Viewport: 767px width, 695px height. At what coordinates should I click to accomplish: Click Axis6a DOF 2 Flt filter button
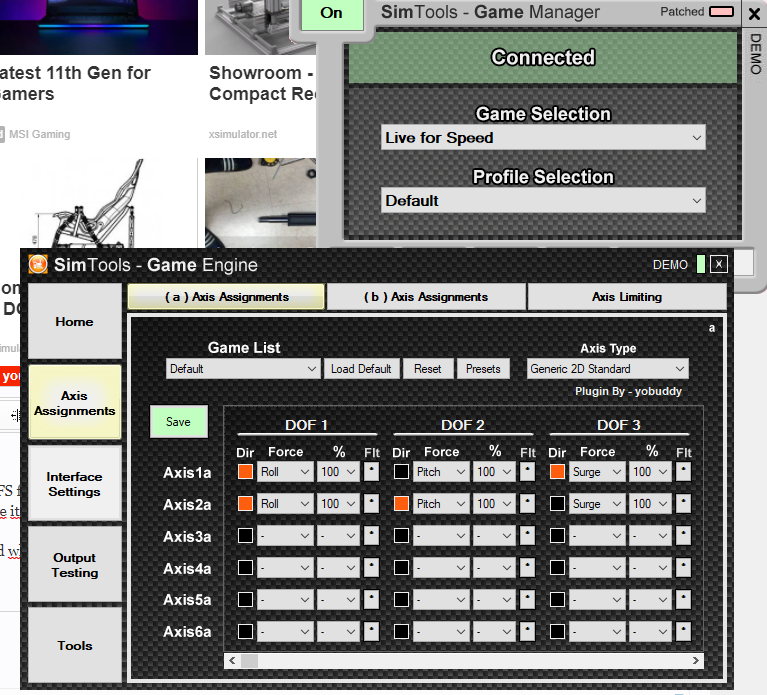pyautogui.click(x=527, y=631)
